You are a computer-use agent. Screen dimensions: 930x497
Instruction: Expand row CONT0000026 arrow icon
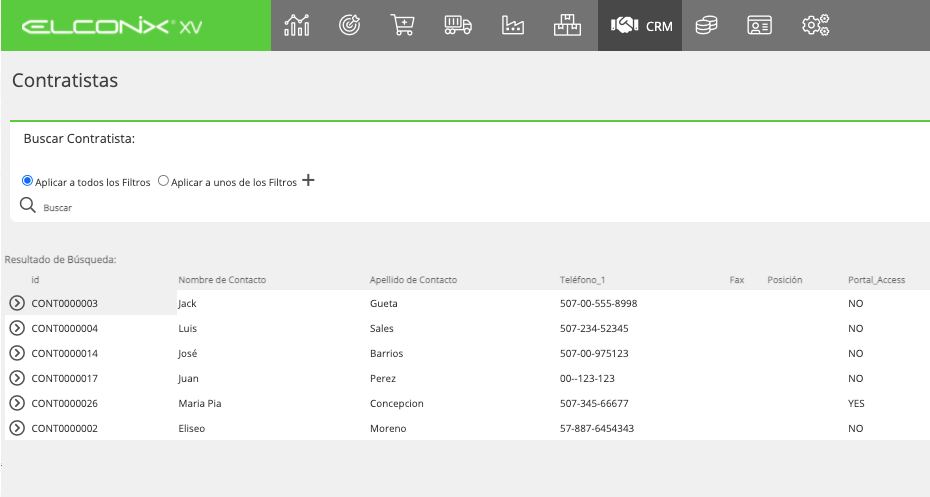[17, 403]
